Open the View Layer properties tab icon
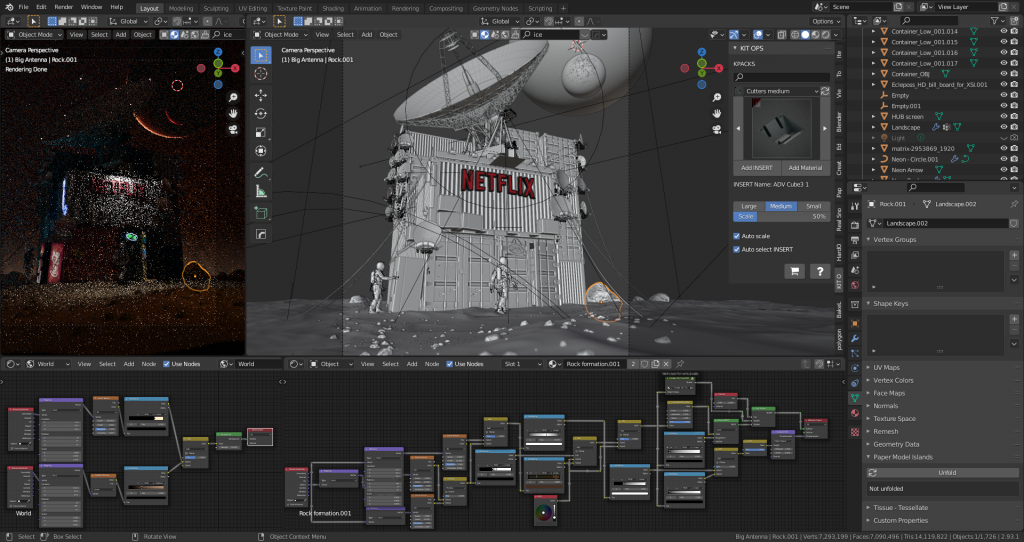Viewport: 1024px width, 542px height. [x=855, y=255]
